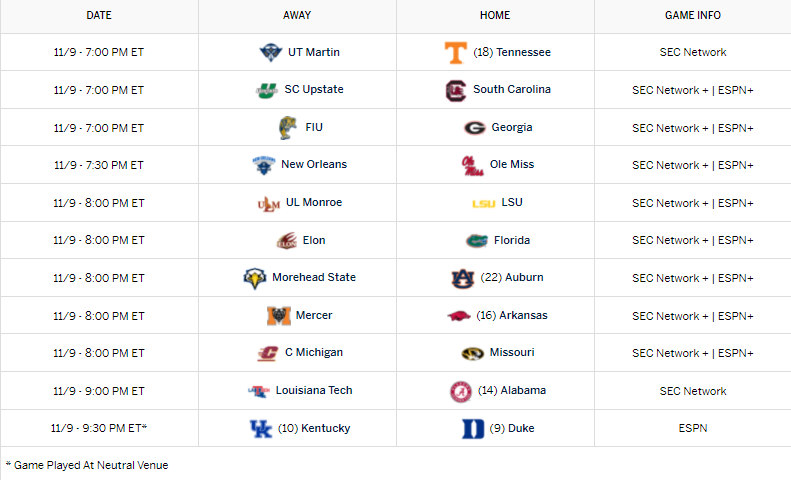Screen dimensions: 791x480
Task: Open the Ole Miss script logo
Action: tap(472, 165)
